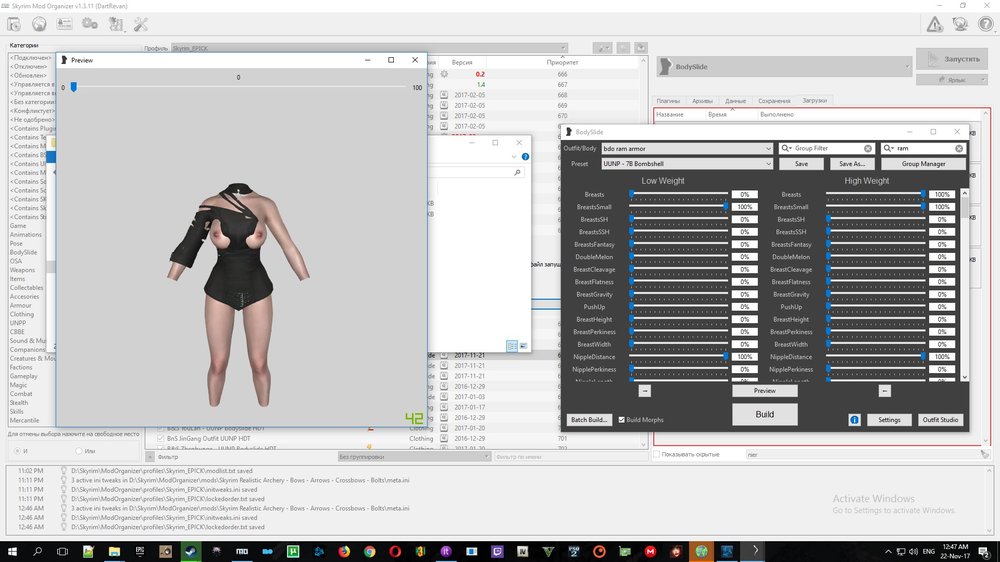Toggle the Build Morphs checkbox
This screenshot has width=1000, height=562.
point(621,420)
